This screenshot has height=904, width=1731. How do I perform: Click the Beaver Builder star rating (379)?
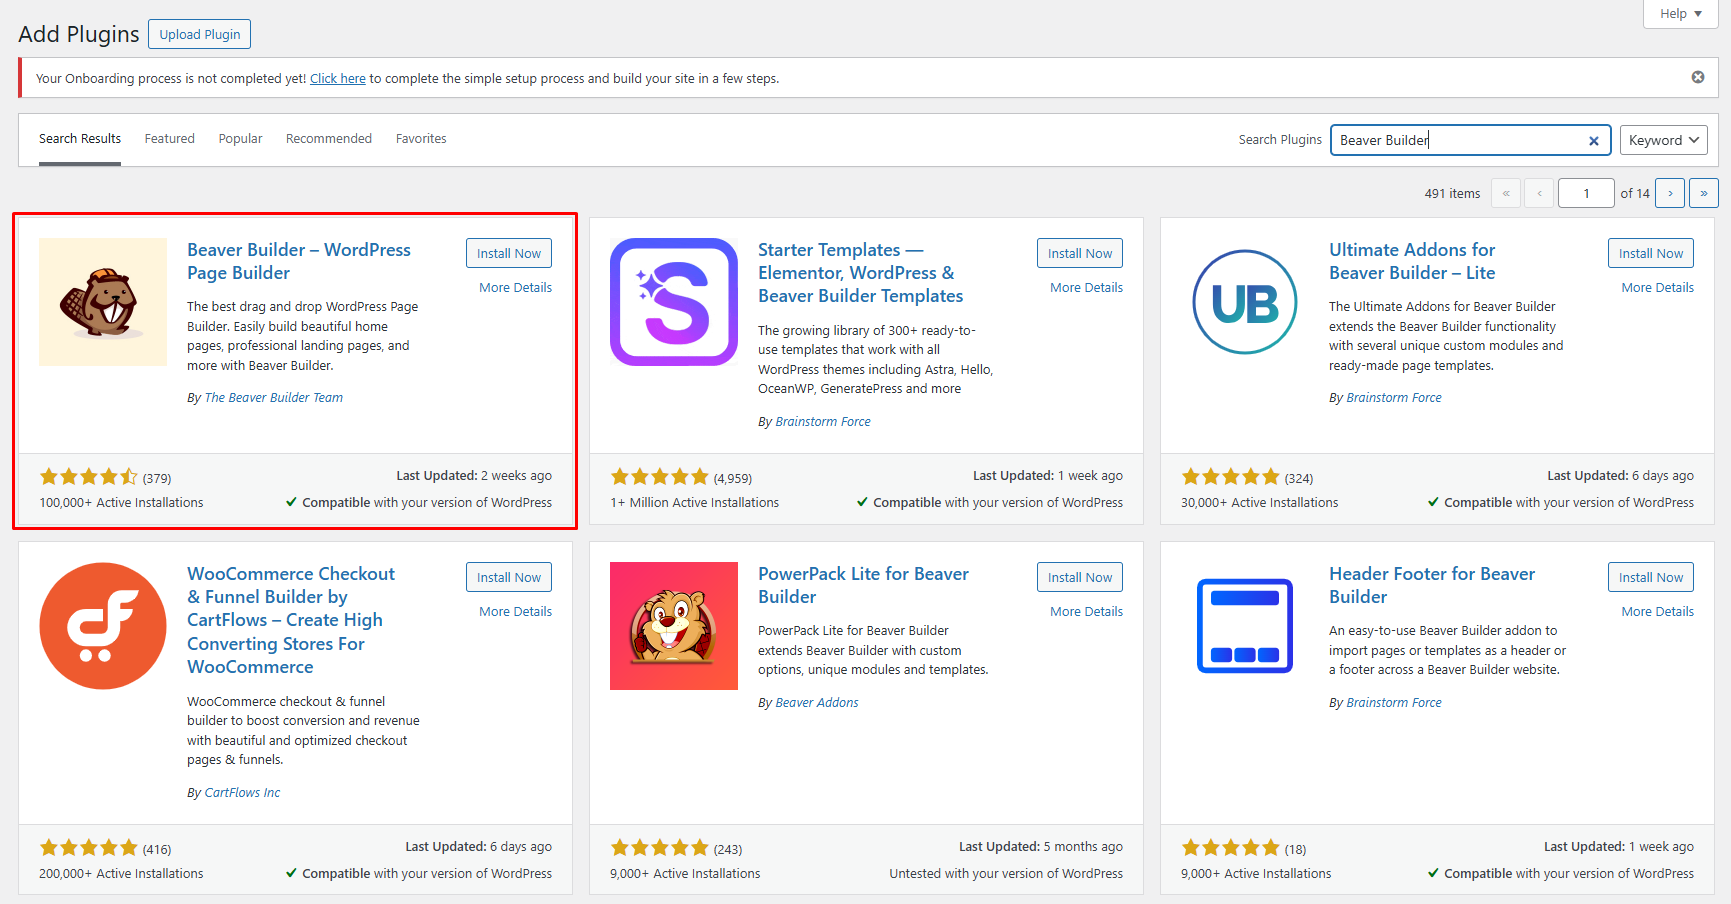(105, 477)
